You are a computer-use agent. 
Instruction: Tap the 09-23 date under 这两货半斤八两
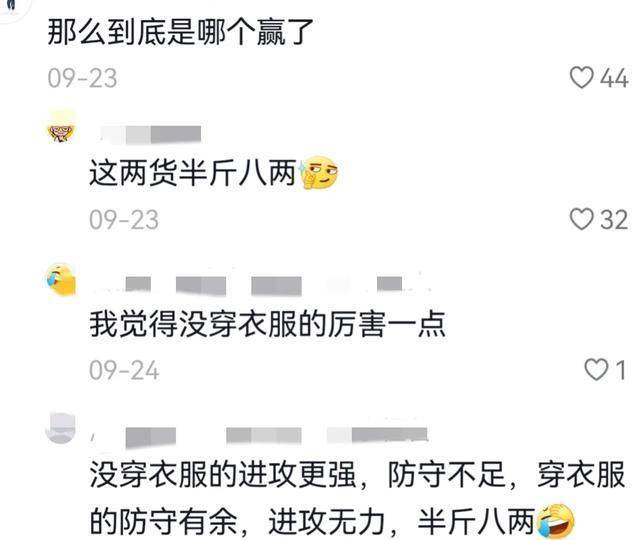(x=124, y=220)
